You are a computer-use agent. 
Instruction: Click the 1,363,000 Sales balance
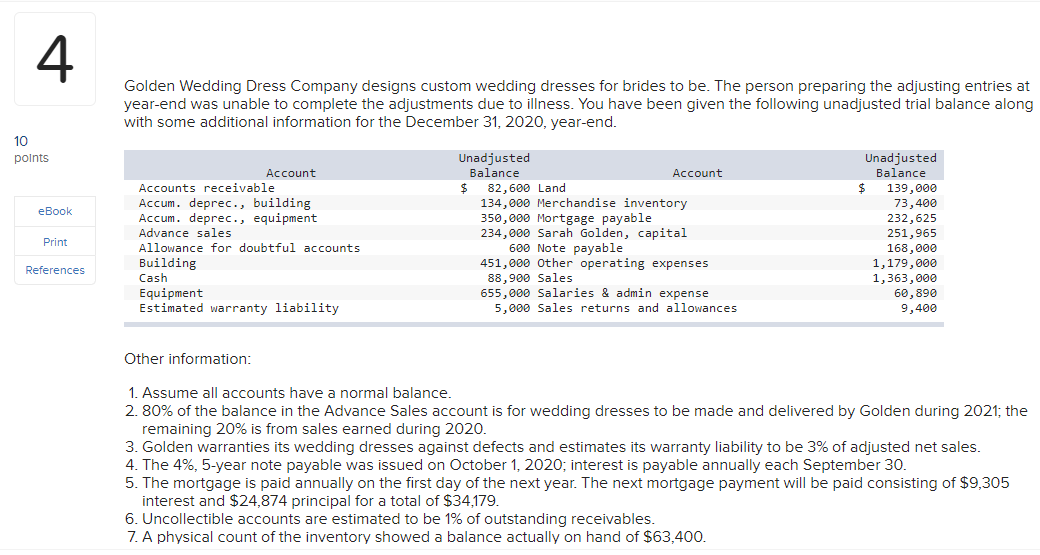[x=905, y=278]
